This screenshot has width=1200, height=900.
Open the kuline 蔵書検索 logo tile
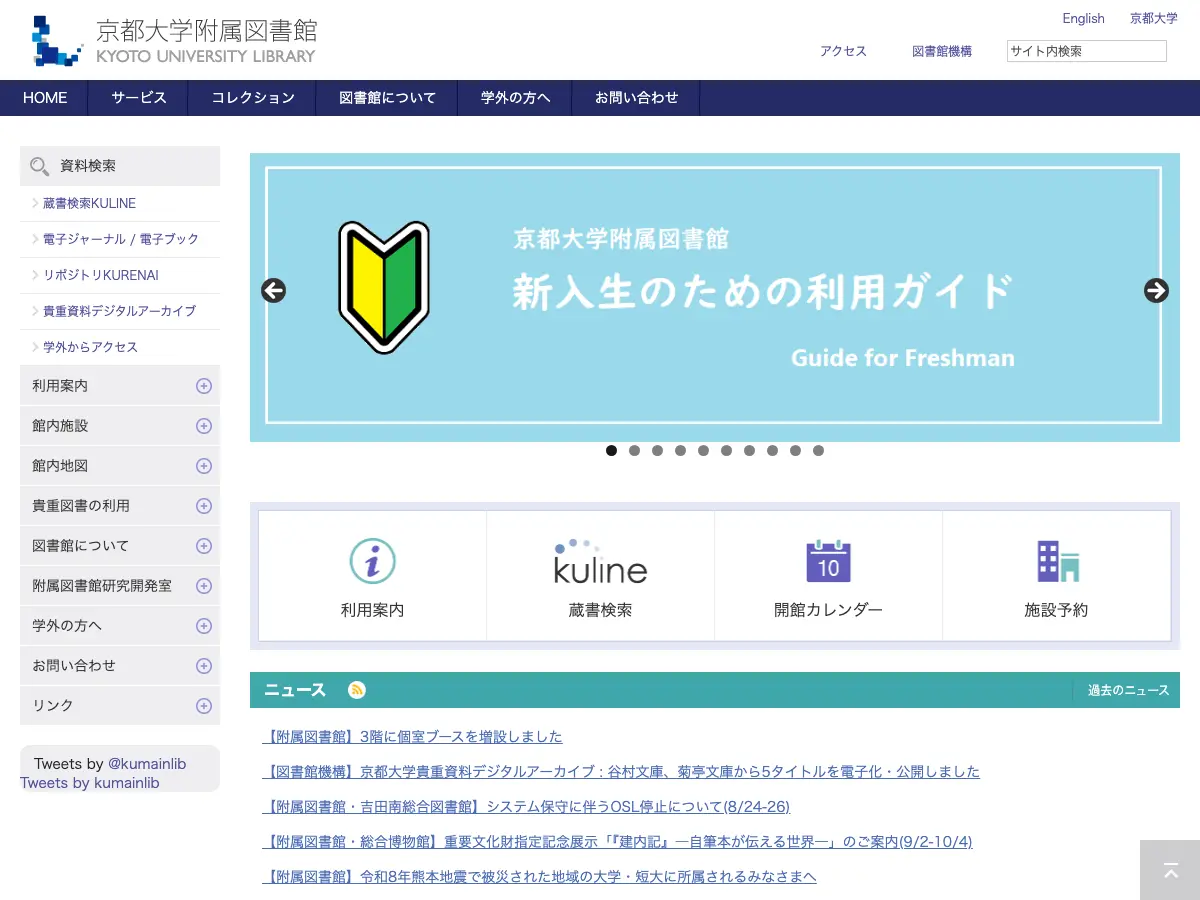pyautogui.click(x=600, y=576)
